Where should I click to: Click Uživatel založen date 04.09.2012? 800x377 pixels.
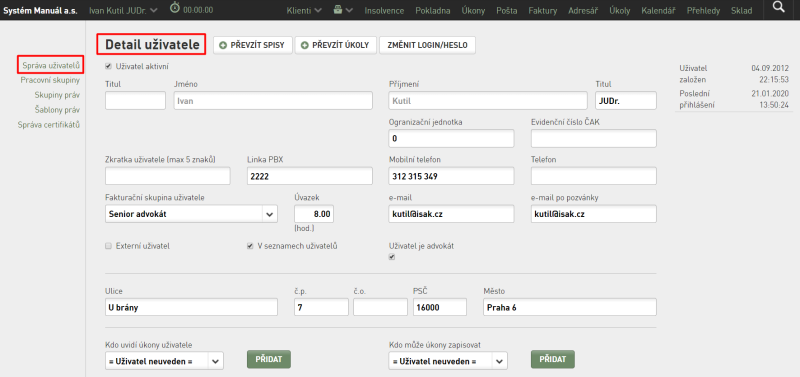click(770, 68)
